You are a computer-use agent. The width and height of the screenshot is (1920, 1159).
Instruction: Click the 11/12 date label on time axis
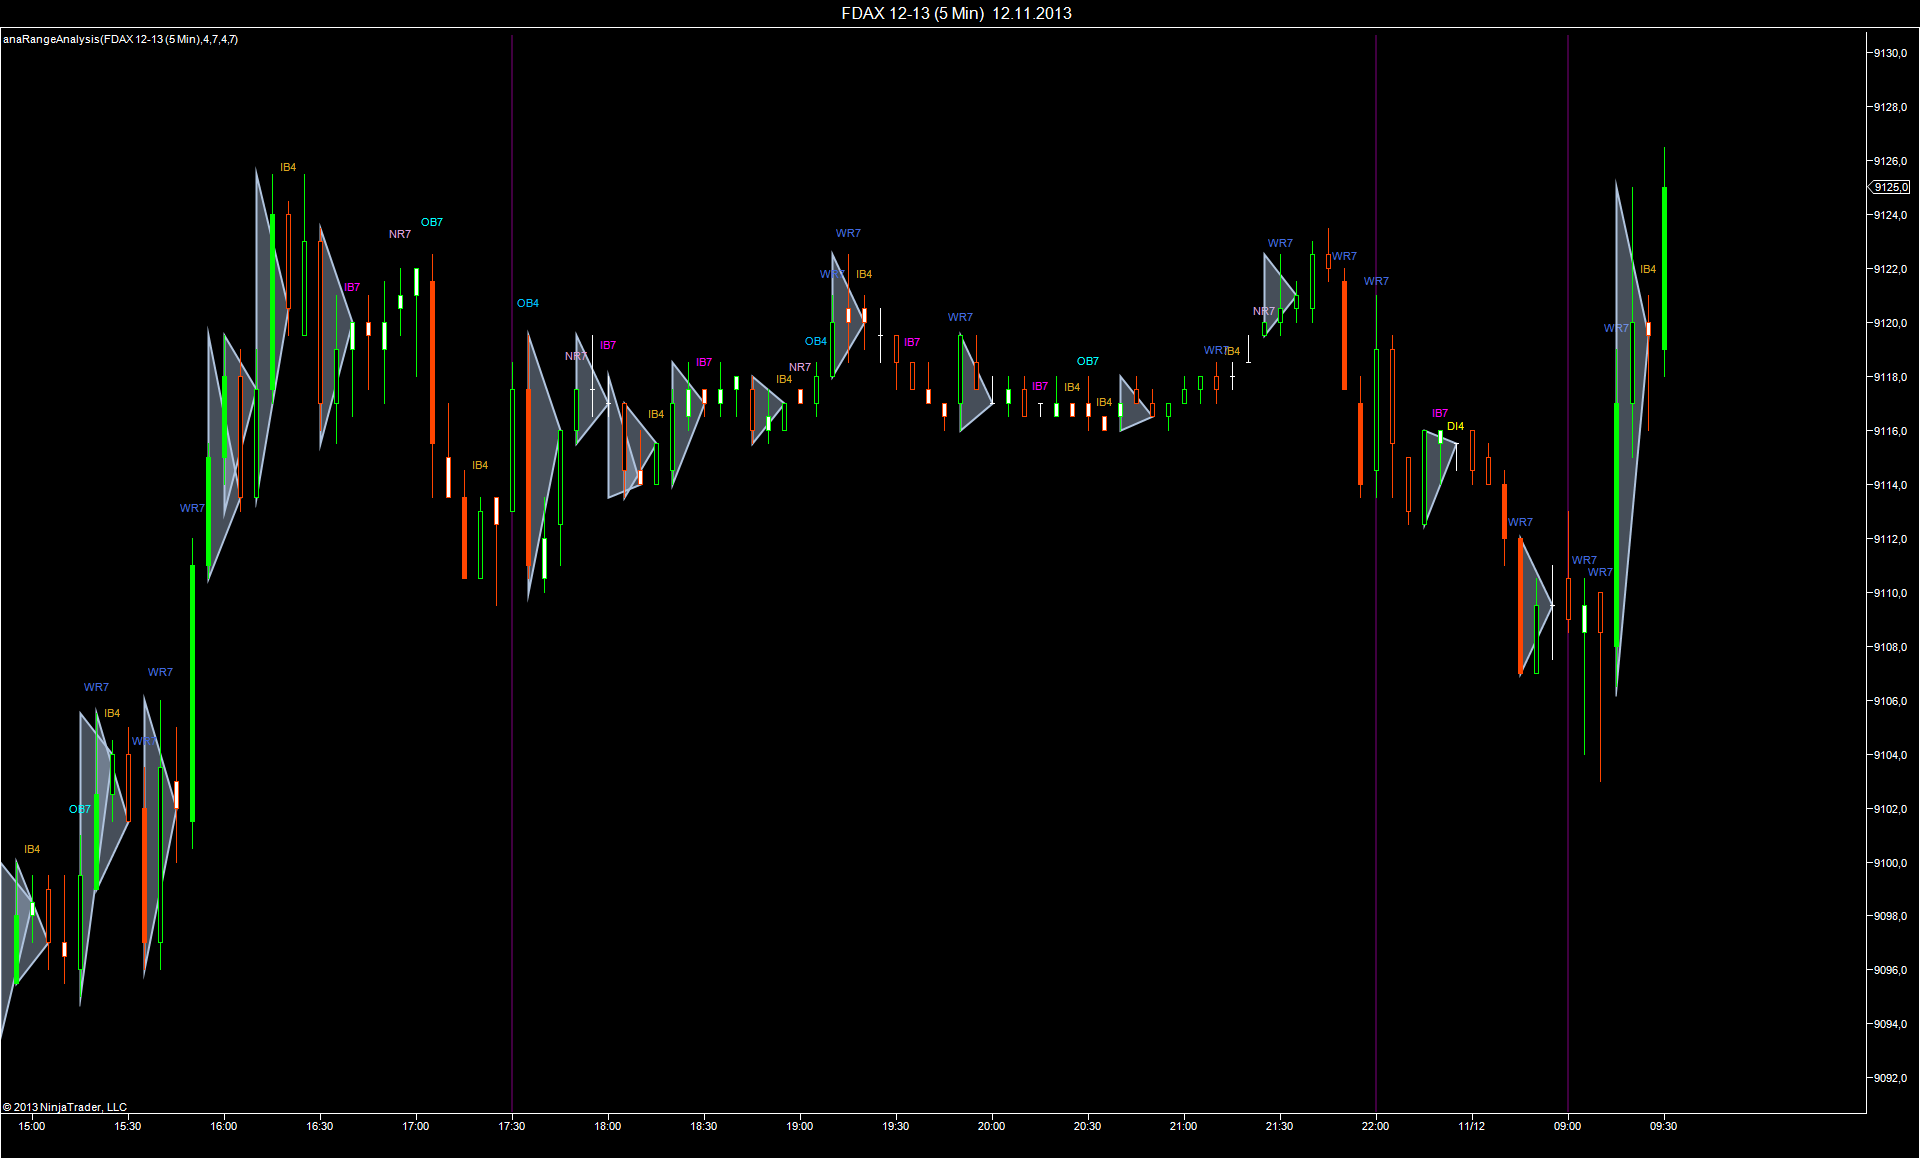[1472, 1126]
